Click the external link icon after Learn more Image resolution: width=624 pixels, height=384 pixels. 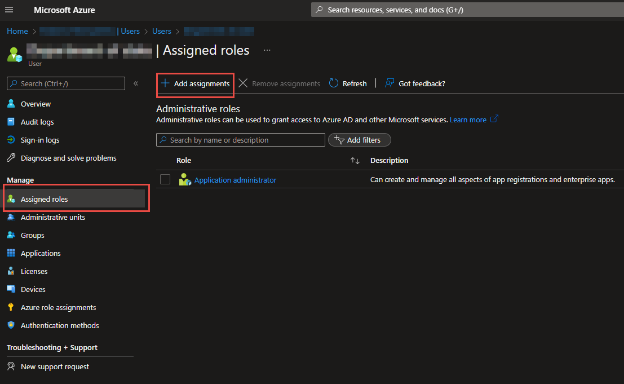click(494, 119)
